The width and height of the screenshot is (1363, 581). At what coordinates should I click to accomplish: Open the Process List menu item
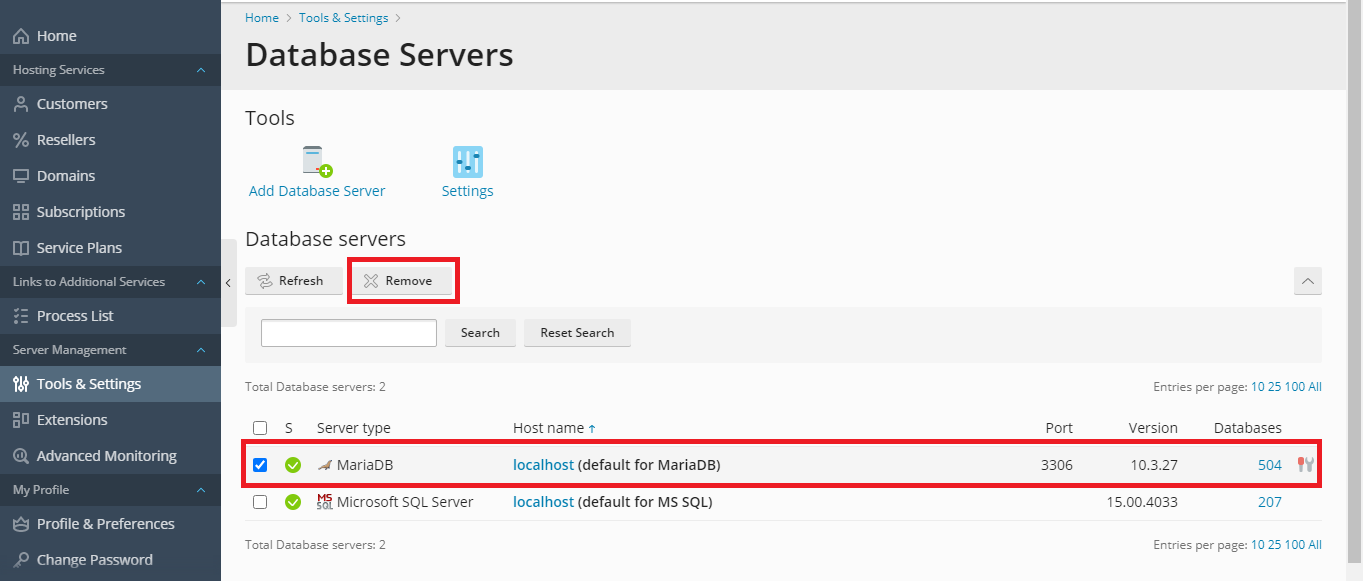[x=110, y=316]
